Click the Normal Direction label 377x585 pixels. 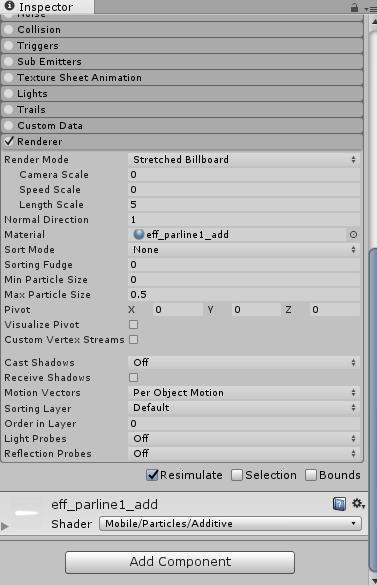click(x=46, y=219)
